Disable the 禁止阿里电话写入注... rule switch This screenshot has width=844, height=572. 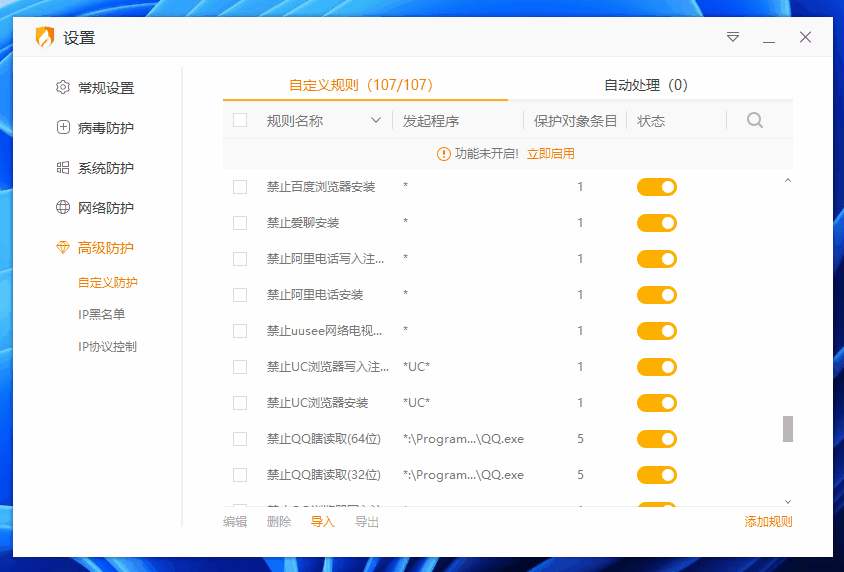click(657, 259)
